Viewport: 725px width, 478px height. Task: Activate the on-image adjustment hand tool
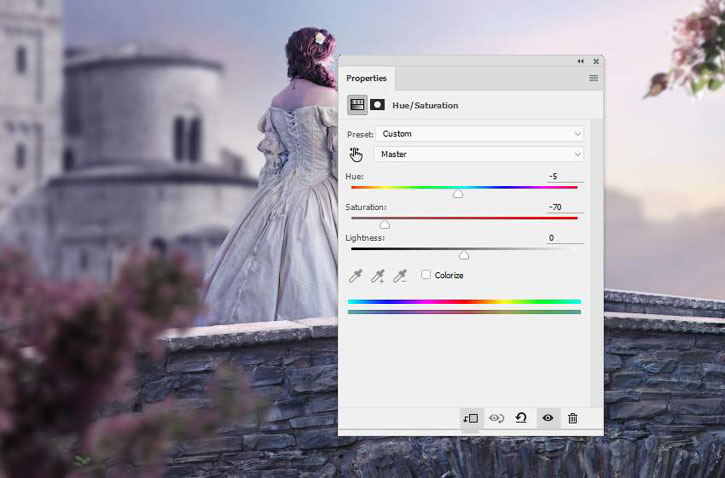point(356,155)
